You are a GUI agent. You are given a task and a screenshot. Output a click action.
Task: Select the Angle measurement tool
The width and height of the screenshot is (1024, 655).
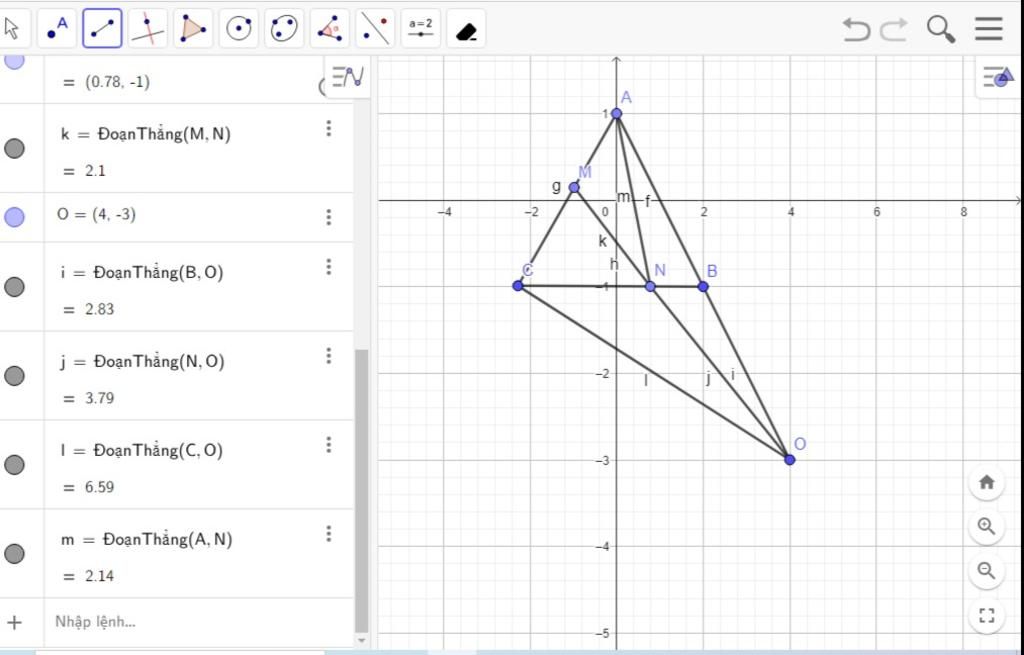tap(330, 29)
